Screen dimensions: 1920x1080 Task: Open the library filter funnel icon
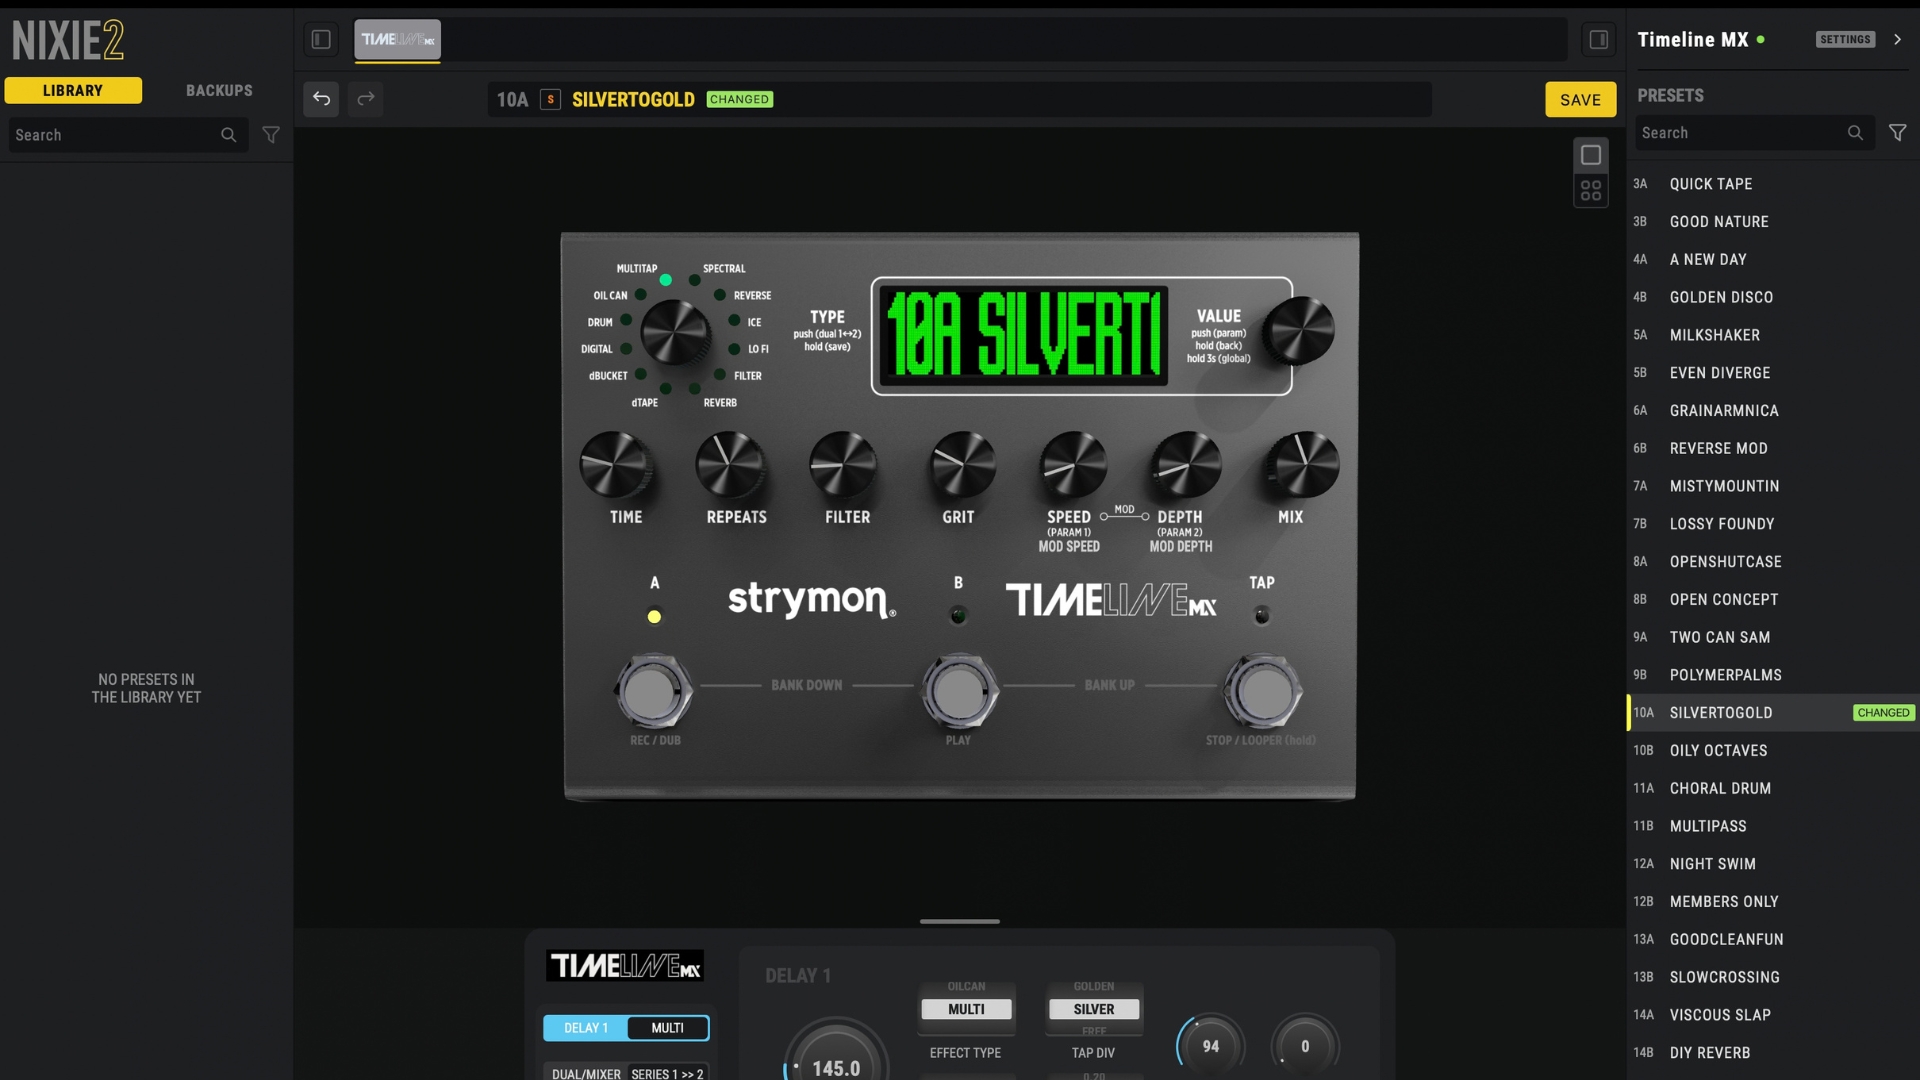tap(271, 135)
